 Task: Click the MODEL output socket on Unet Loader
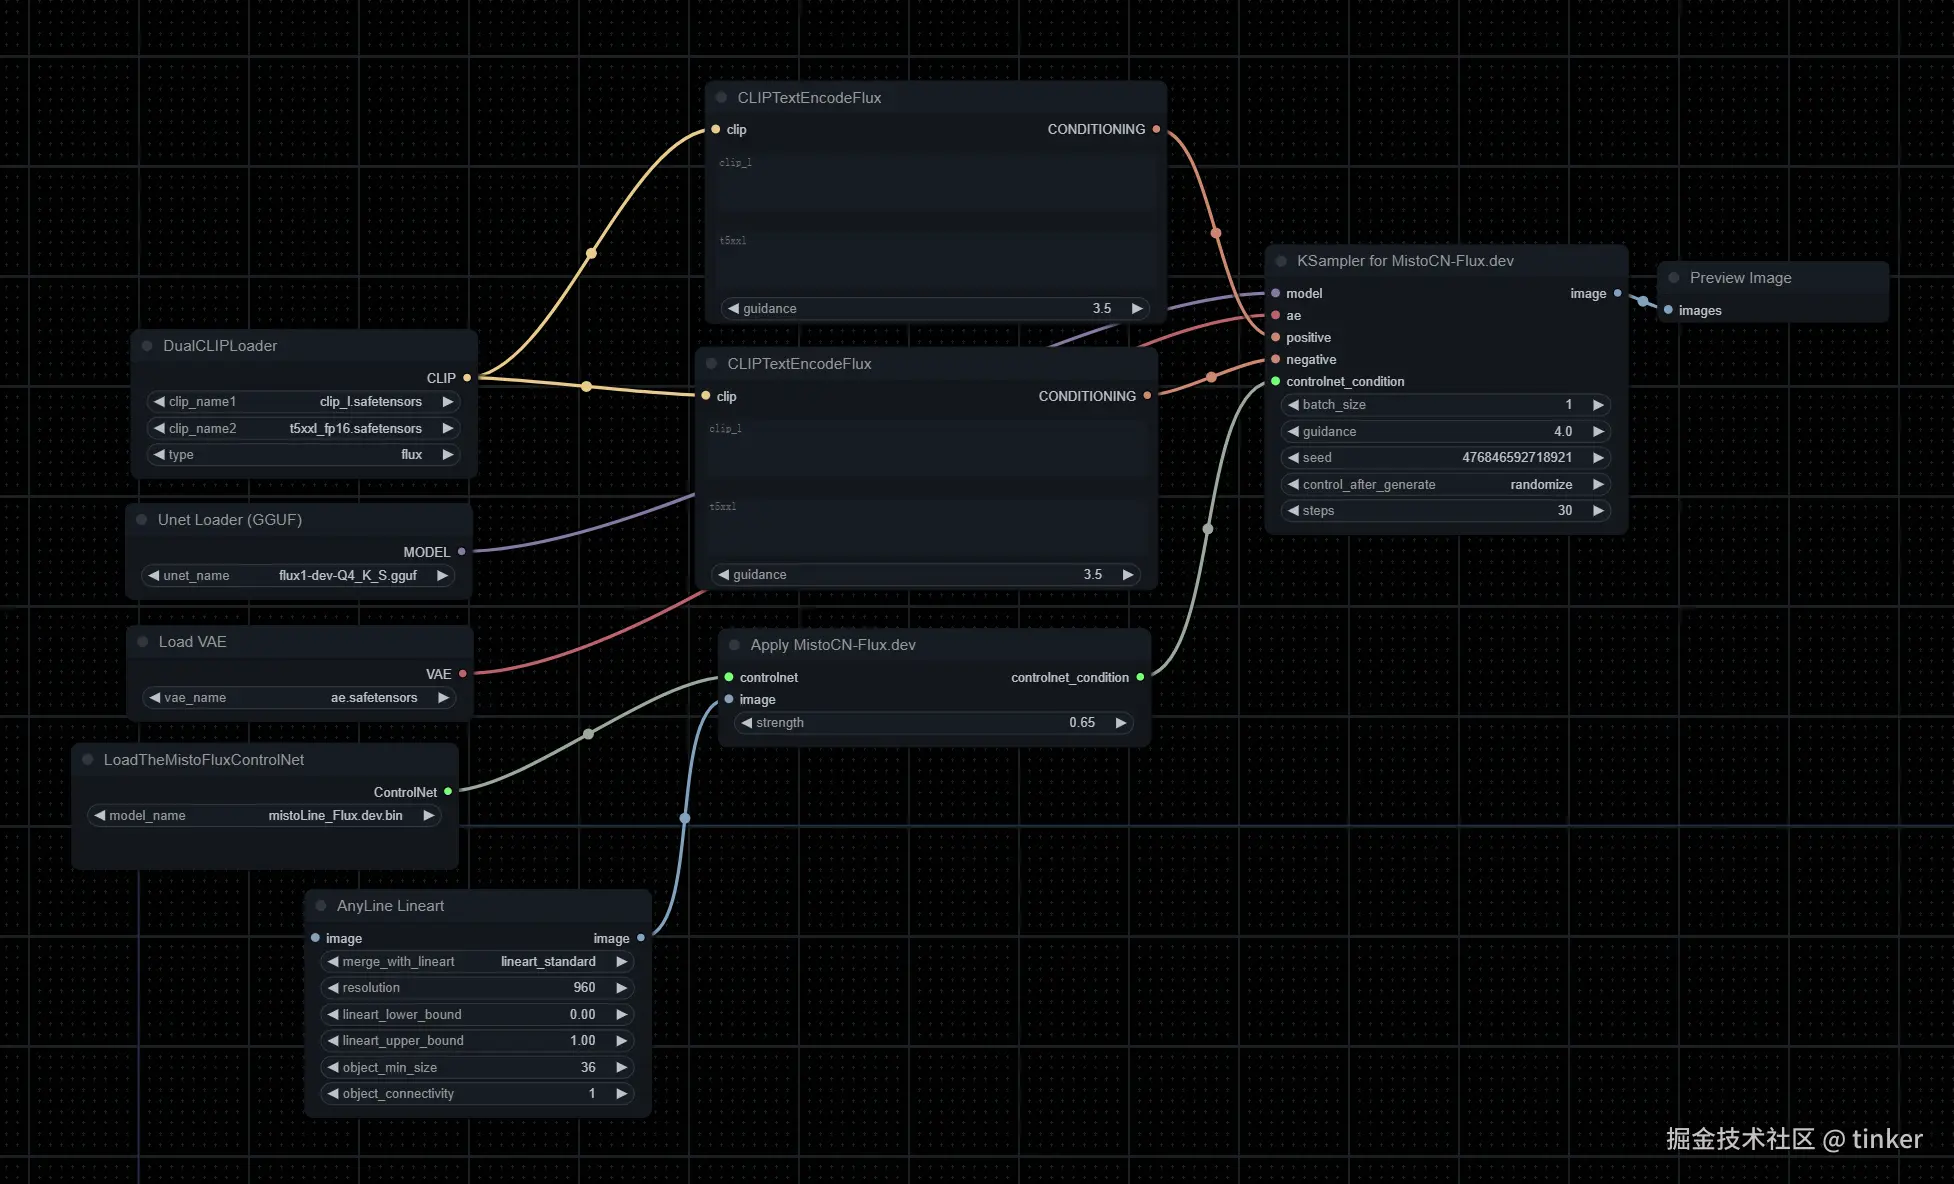tap(461, 552)
